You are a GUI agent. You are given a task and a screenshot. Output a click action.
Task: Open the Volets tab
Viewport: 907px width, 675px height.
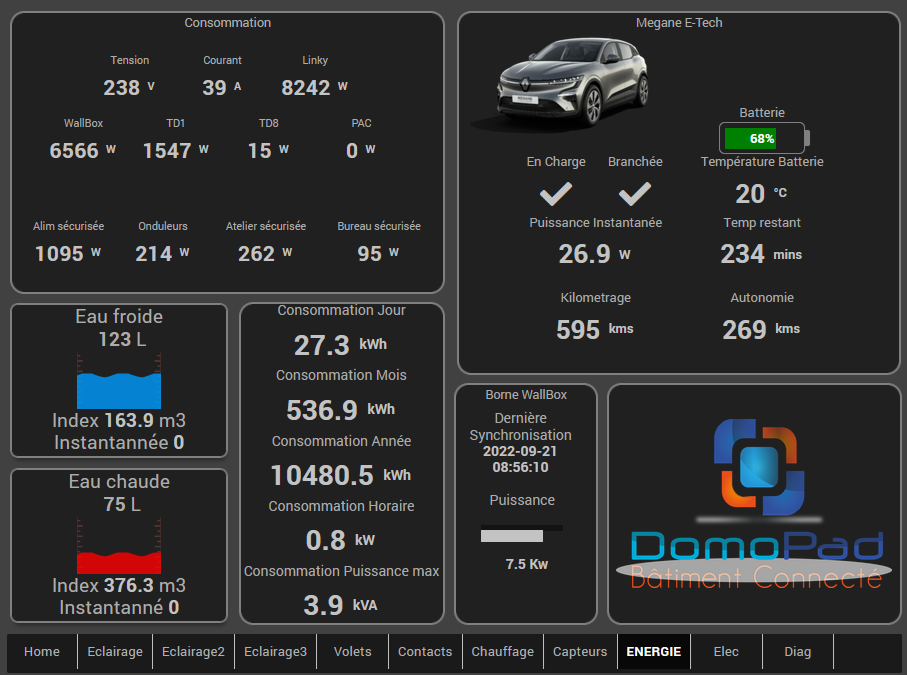[352, 651]
